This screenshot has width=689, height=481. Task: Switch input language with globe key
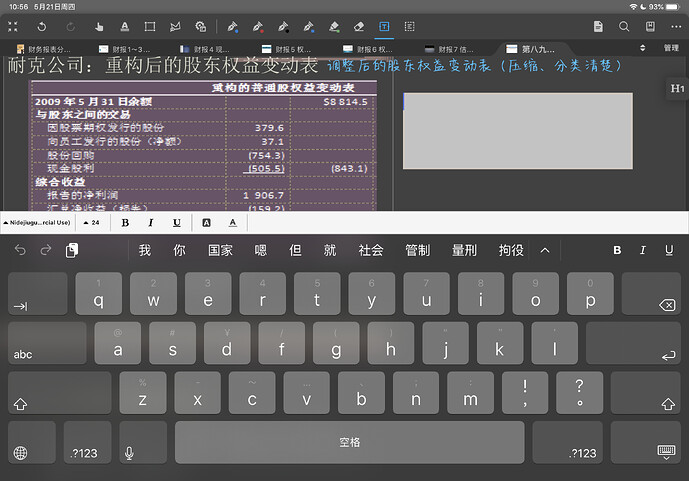pyautogui.click(x=32, y=442)
